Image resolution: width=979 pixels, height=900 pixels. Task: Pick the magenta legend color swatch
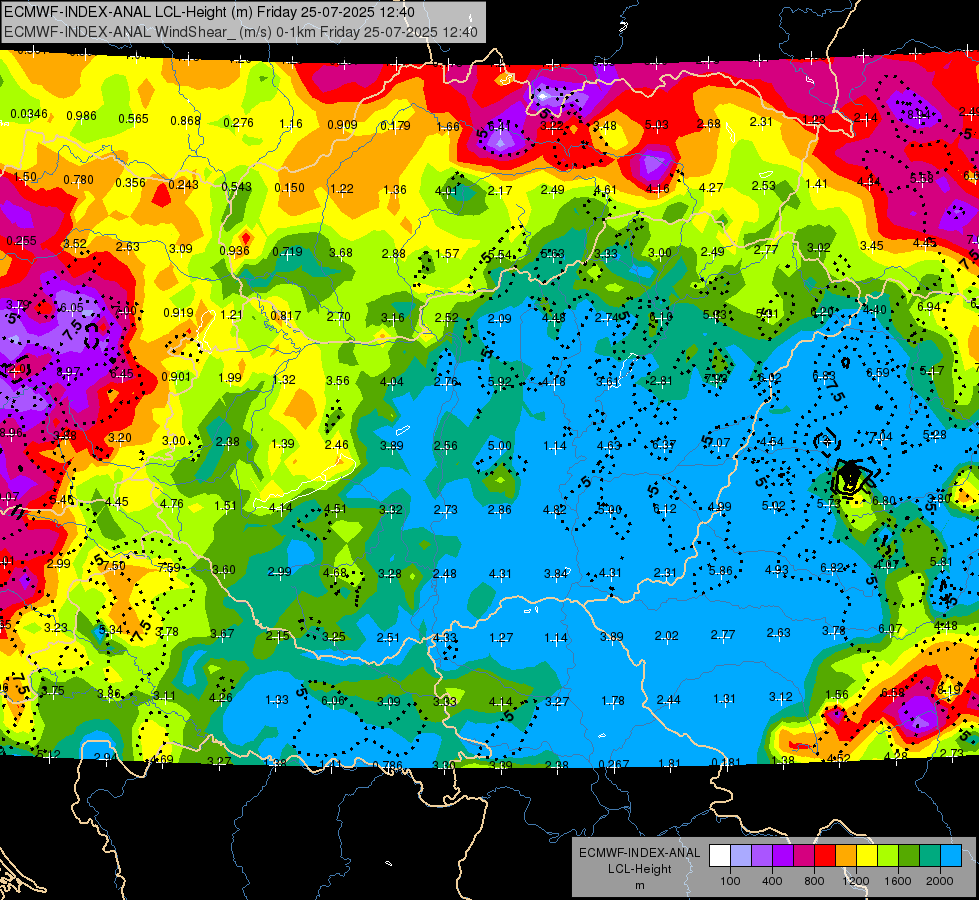[x=804, y=856]
